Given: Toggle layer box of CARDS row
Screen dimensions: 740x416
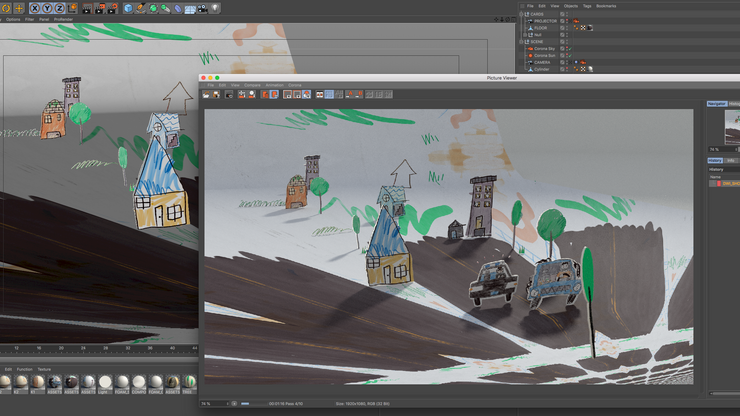Looking at the screenshot, I should [x=562, y=14].
